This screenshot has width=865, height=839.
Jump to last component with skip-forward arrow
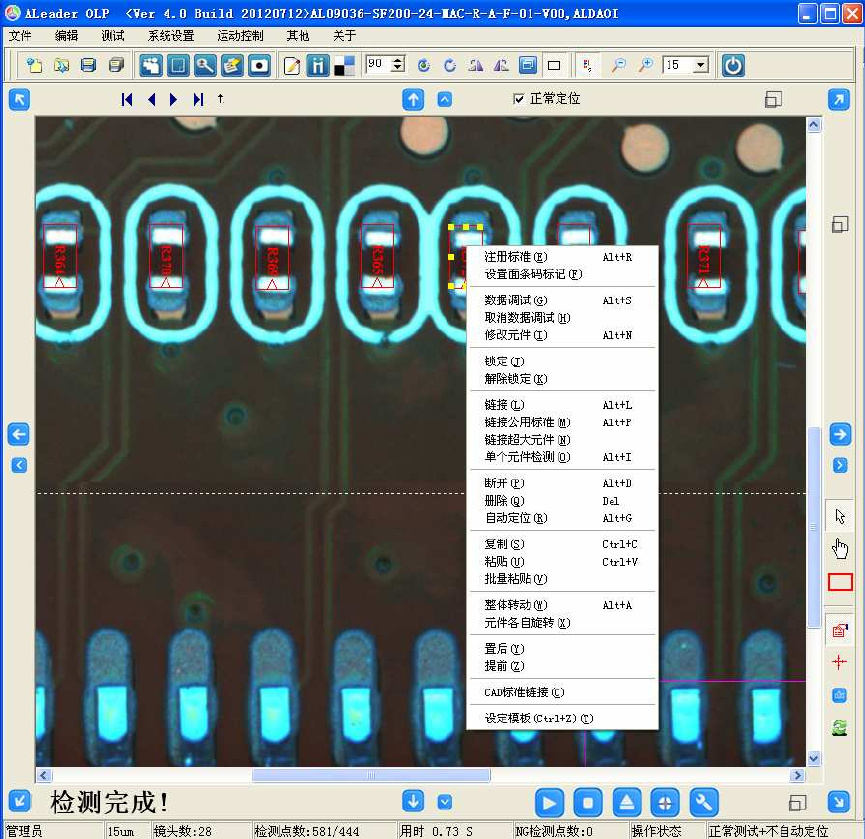tap(198, 99)
